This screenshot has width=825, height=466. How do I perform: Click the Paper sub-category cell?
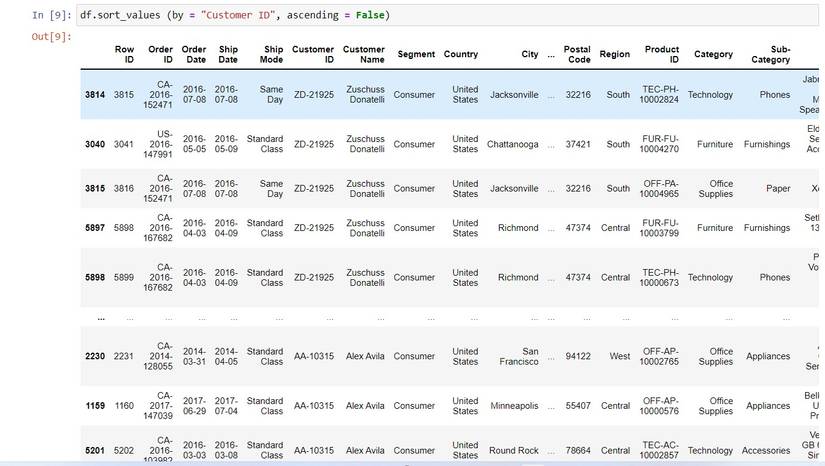(778, 188)
